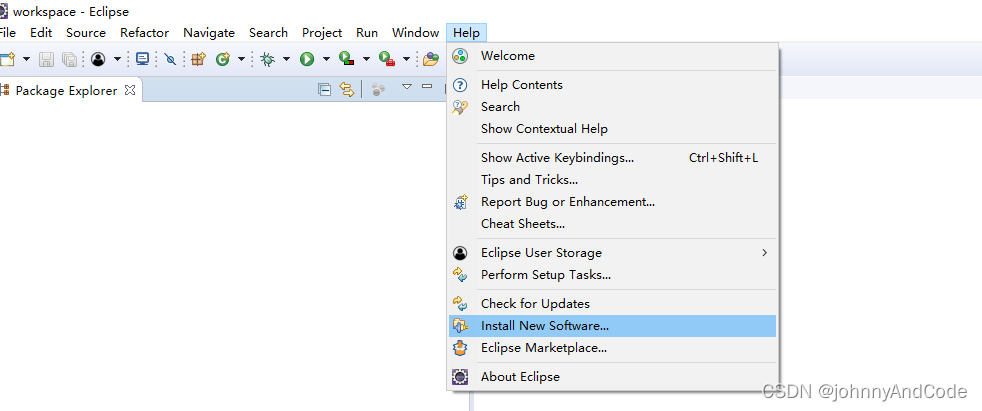Screen dimensions: 982x411
Task: Select Show Active Keybindings...
Action: pos(612,157)
